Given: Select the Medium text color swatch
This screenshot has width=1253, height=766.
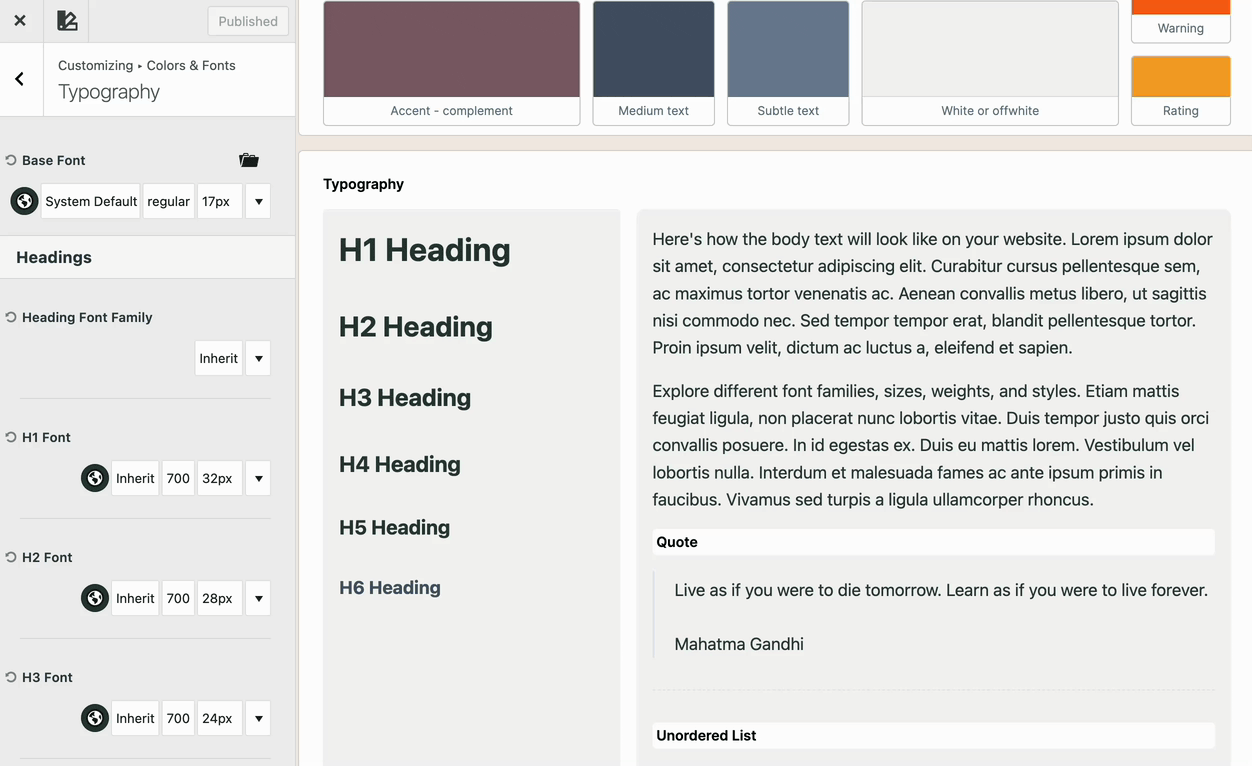Looking at the screenshot, I should tap(653, 50).
